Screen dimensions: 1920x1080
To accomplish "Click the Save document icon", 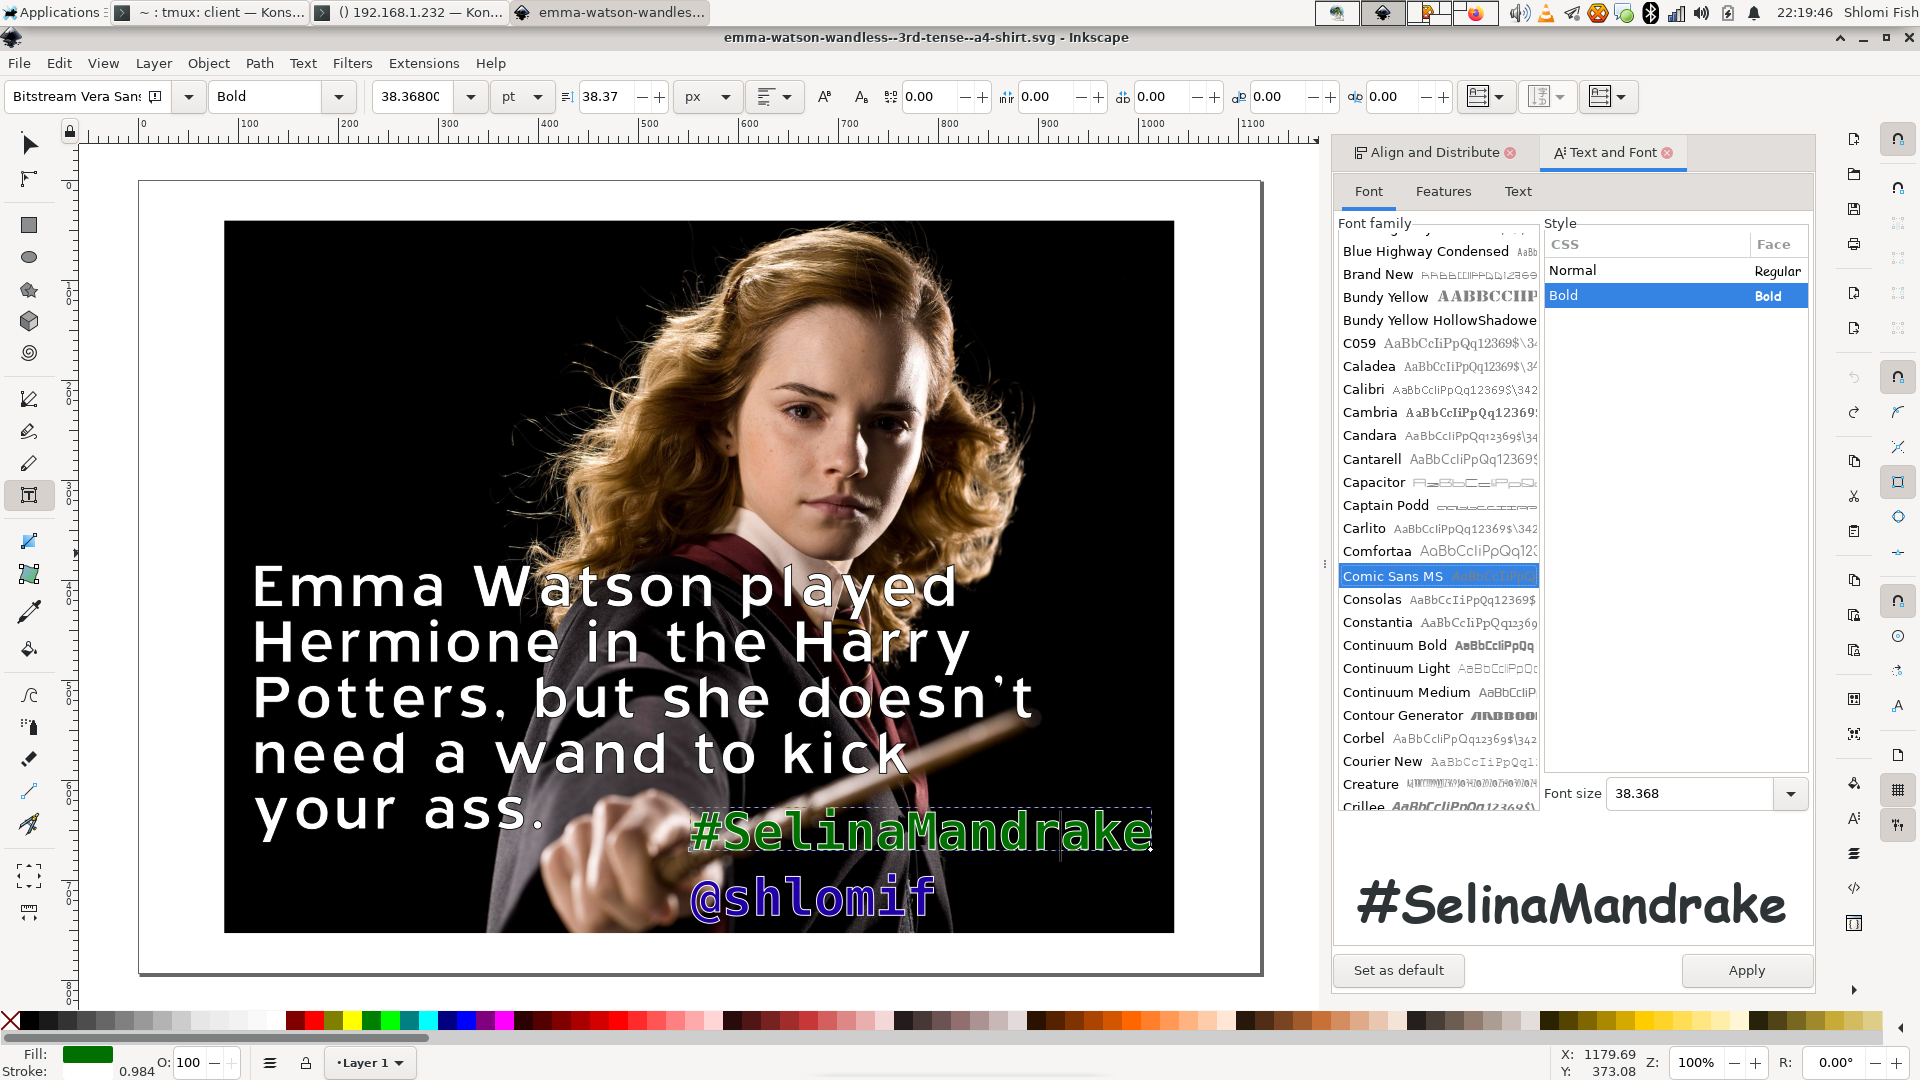I will 1854,209.
